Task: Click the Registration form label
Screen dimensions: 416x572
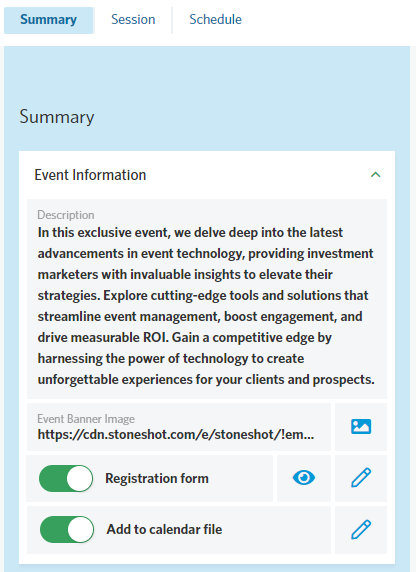Action: (x=157, y=478)
